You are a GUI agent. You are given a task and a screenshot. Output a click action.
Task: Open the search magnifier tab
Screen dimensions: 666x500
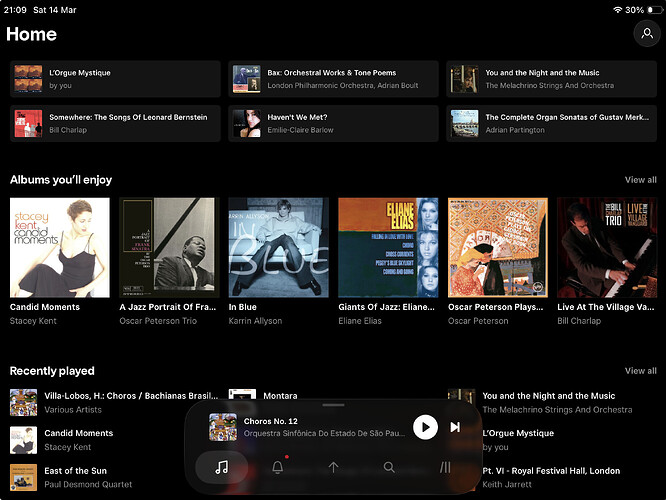389,467
